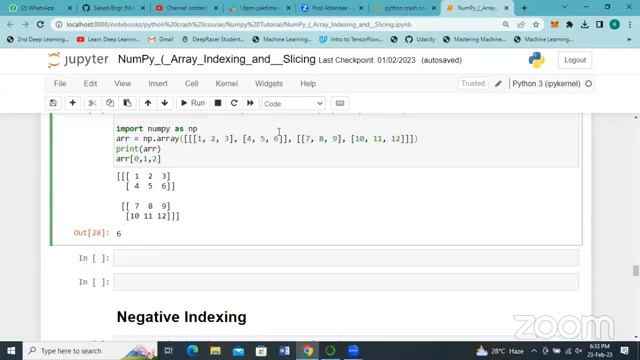
Task: Open the Udacity bookmark
Action: pos(420,40)
